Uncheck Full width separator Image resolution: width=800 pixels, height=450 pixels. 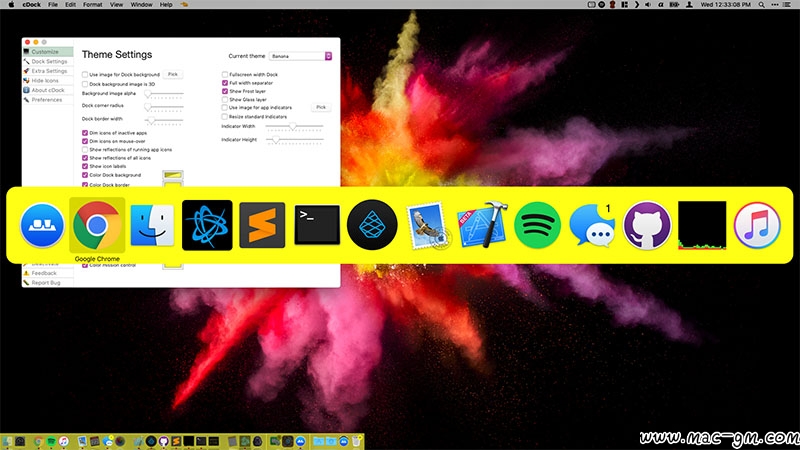[224, 83]
